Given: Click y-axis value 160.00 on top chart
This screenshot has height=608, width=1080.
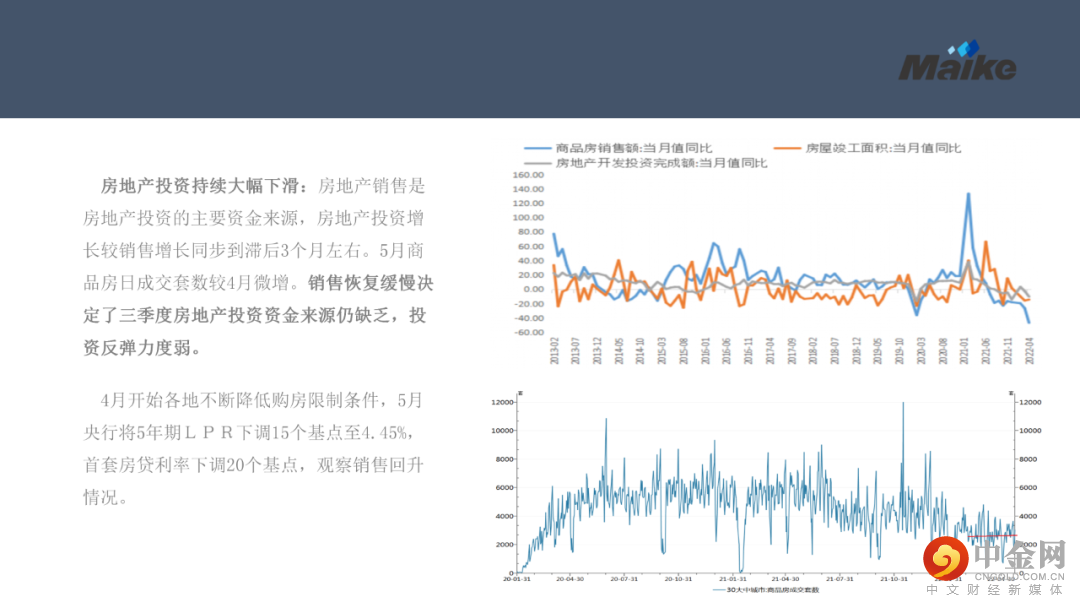Looking at the screenshot, I should pyautogui.click(x=528, y=175).
